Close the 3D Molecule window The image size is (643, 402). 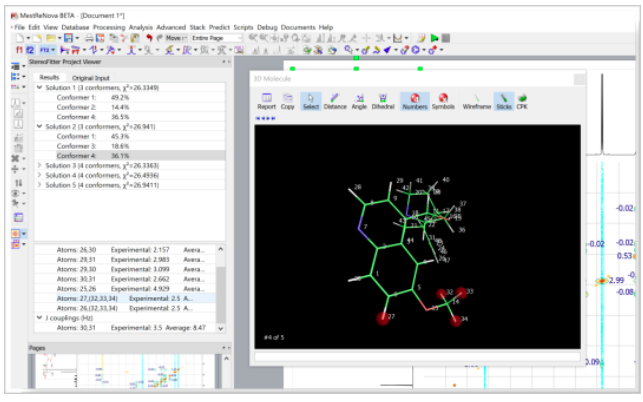coord(579,79)
